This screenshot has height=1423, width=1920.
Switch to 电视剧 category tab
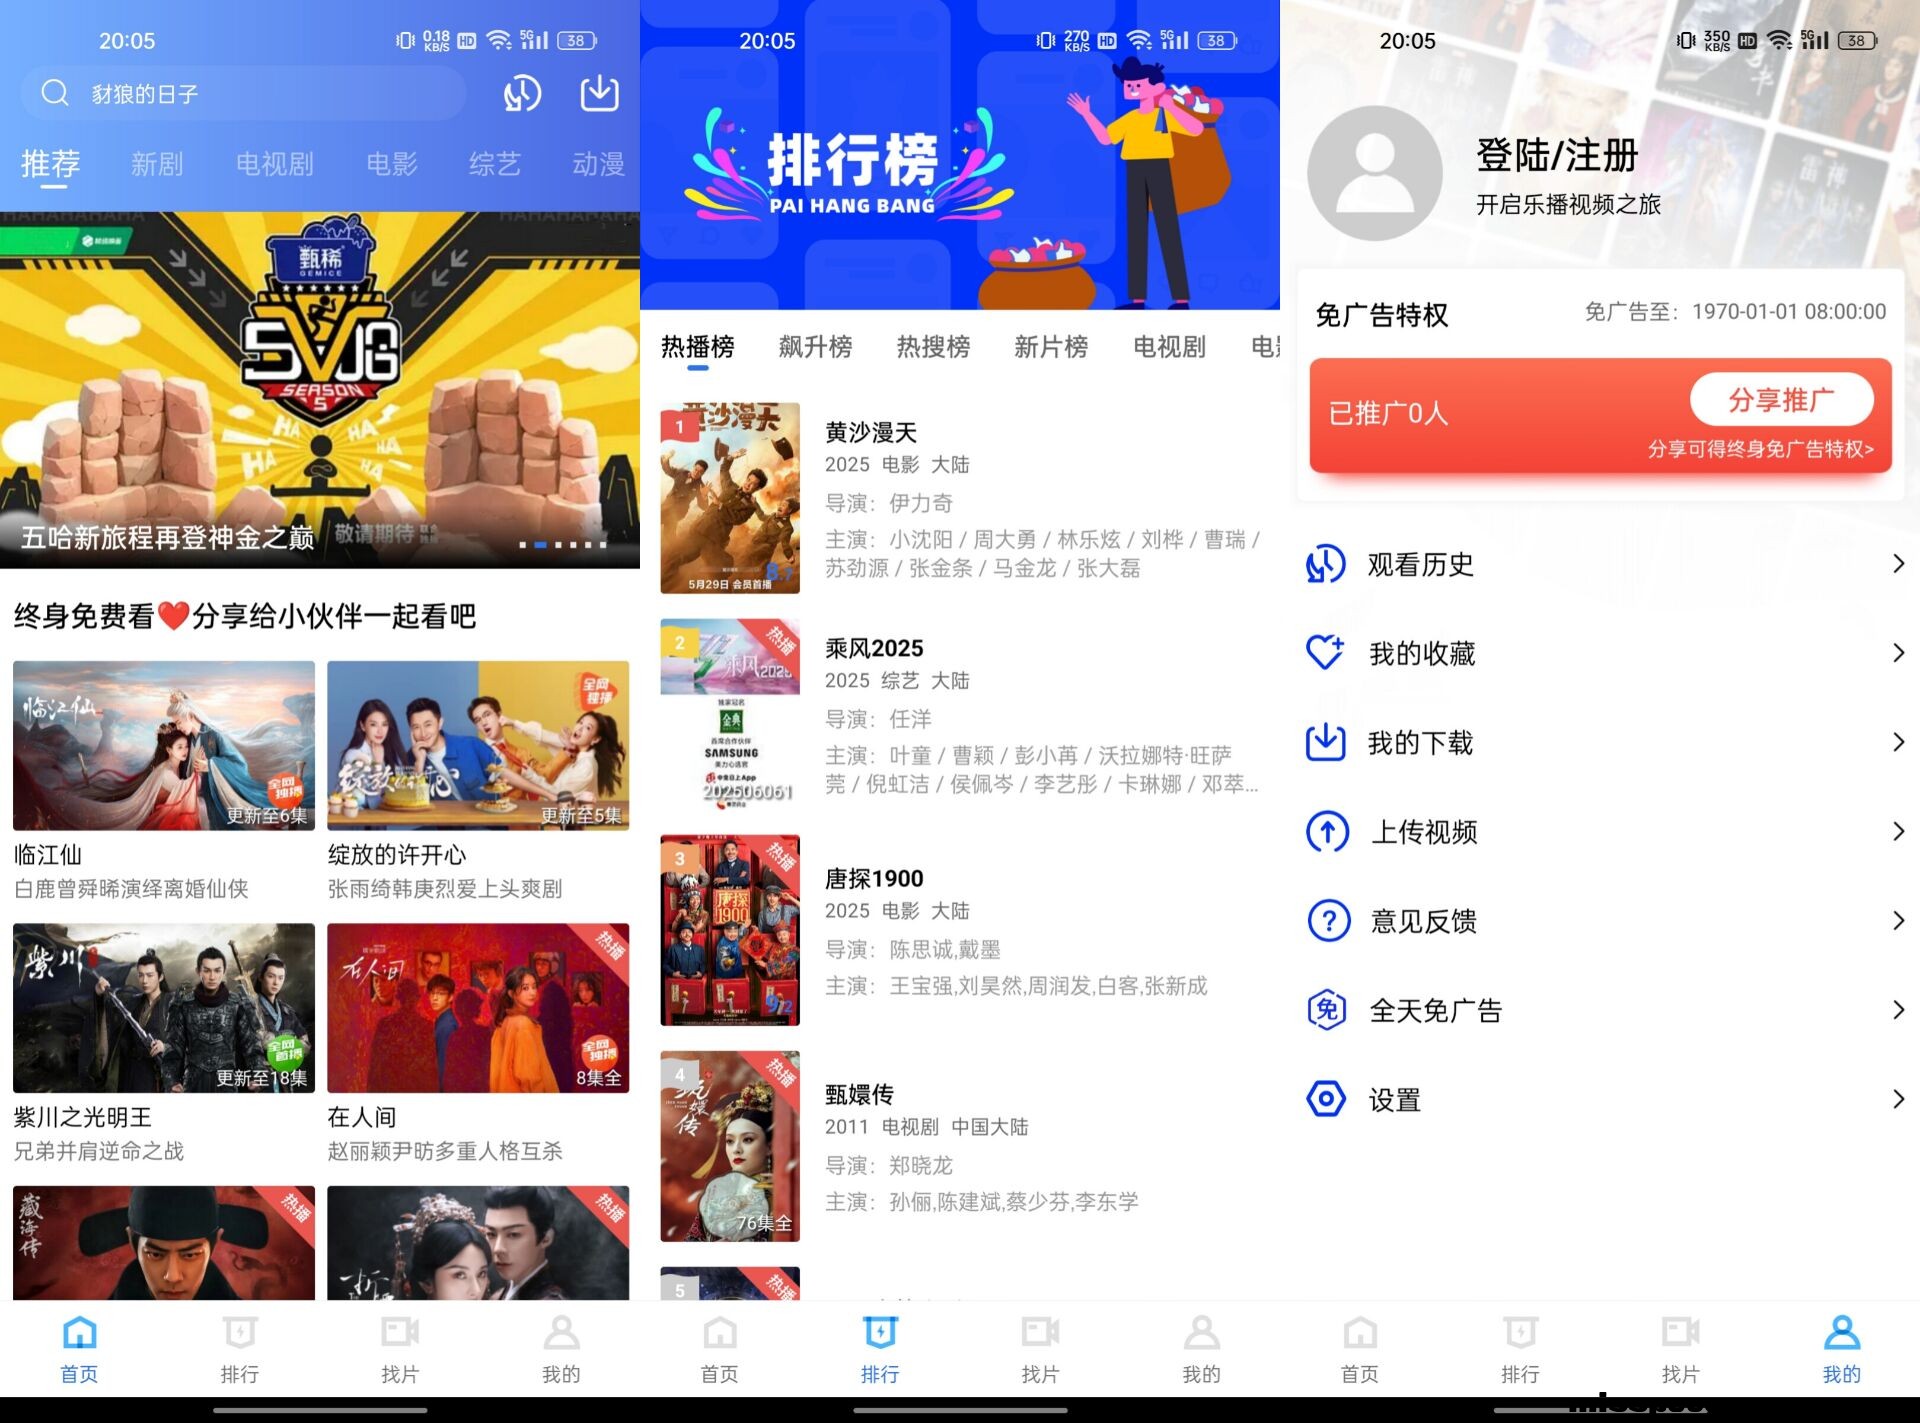pos(274,164)
